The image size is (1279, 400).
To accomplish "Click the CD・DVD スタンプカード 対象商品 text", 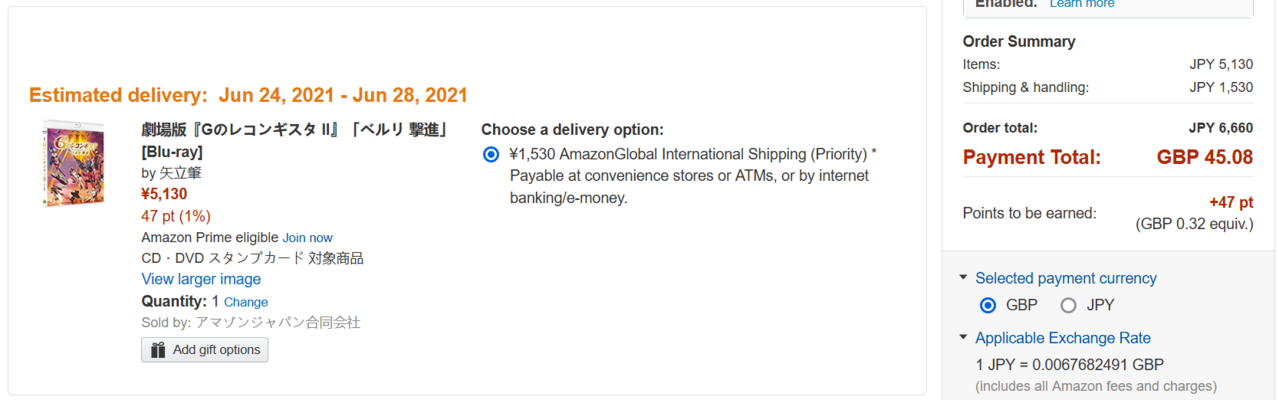I will point(252,258).
